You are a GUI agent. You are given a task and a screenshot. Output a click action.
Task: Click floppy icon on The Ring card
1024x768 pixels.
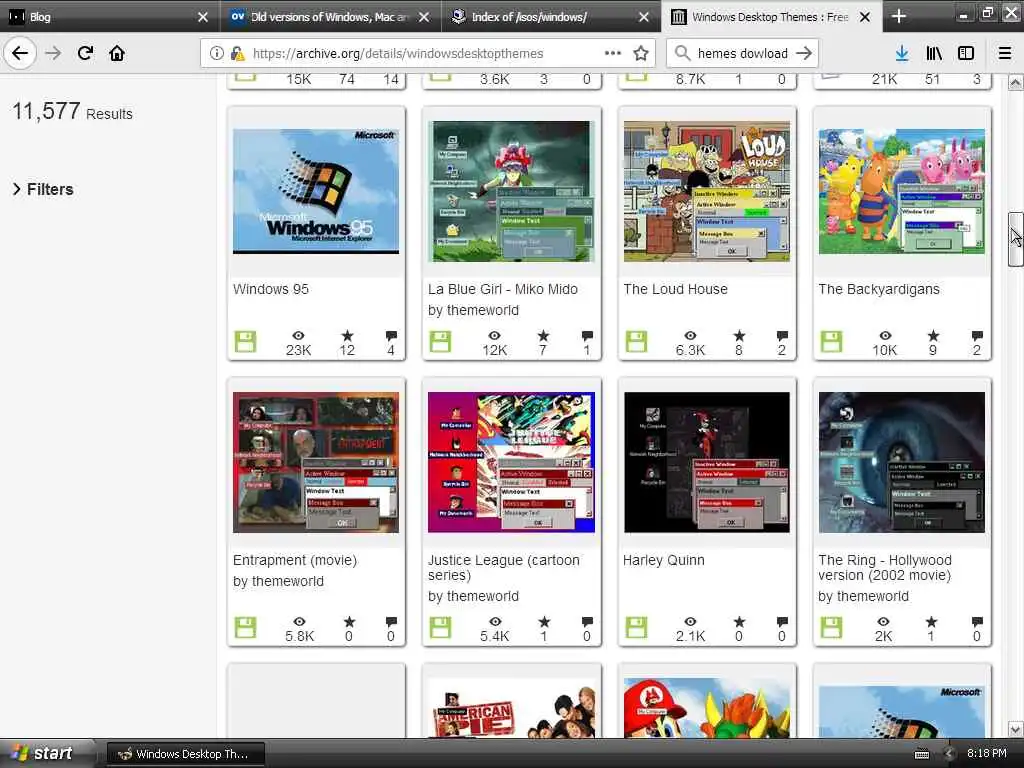pyautogui.click(x=831, y=627)
